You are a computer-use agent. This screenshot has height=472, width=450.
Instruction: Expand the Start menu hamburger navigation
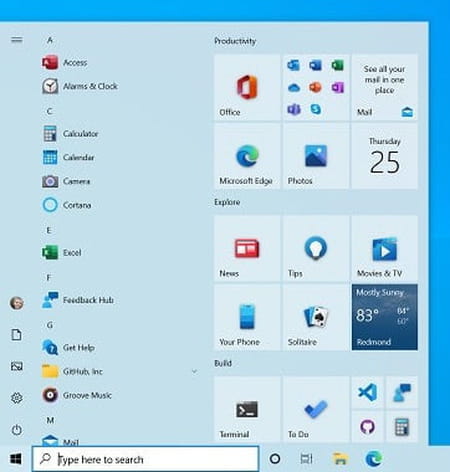coord(17,40)
